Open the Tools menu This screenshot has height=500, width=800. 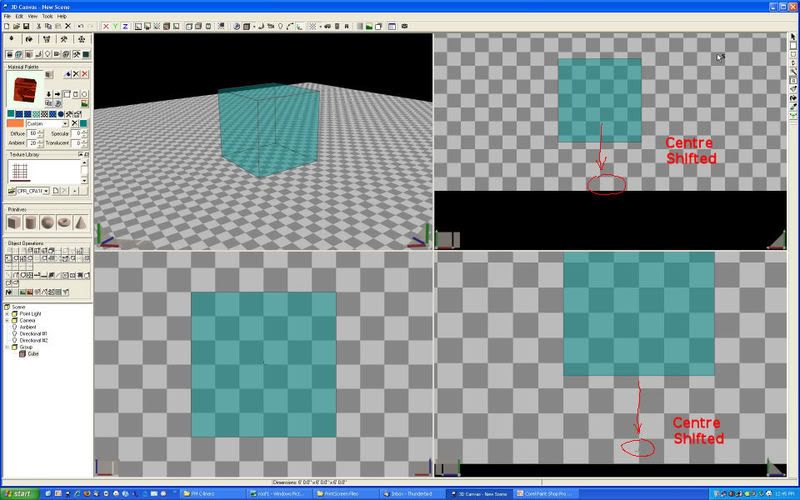[x=47, y=16]
